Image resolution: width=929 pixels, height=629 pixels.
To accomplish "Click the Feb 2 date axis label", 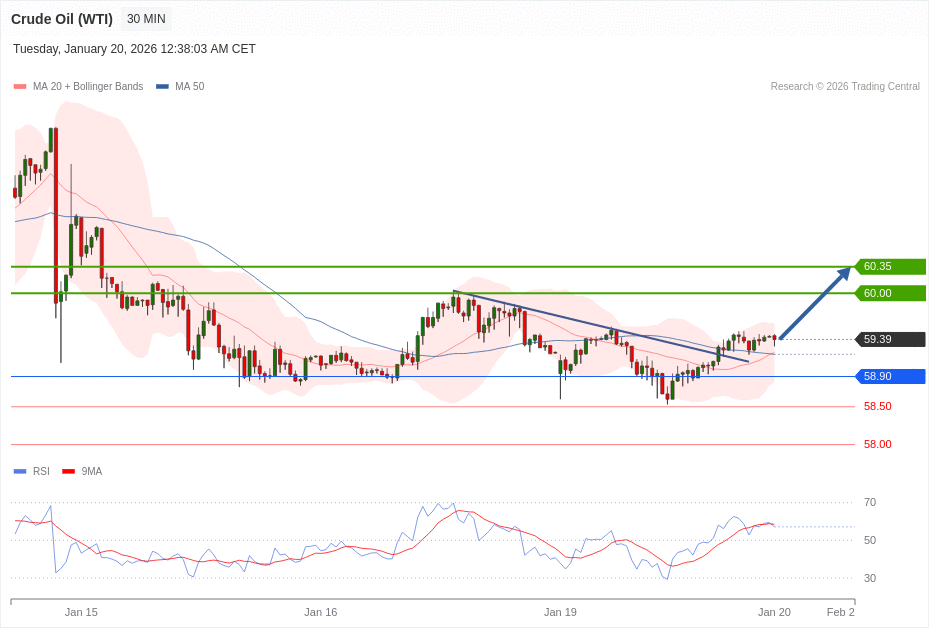I will (840, 612).
